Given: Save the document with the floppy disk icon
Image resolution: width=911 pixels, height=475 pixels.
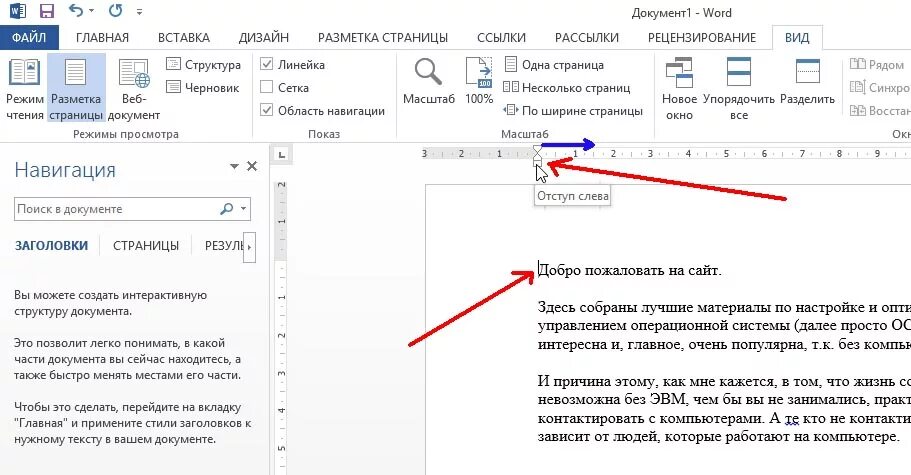Looking at the screenshot, I should (46, 11).
